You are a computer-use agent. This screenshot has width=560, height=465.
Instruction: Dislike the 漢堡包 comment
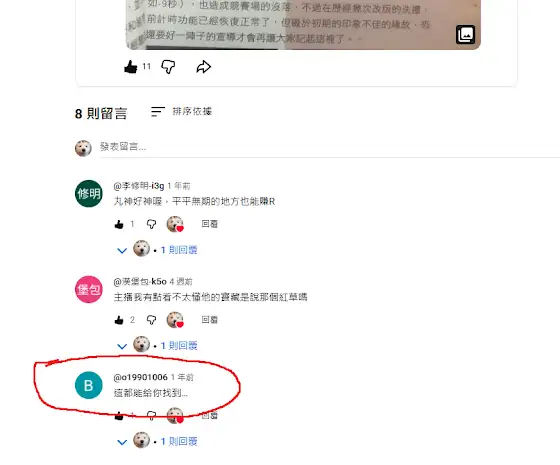pos(151,320)
